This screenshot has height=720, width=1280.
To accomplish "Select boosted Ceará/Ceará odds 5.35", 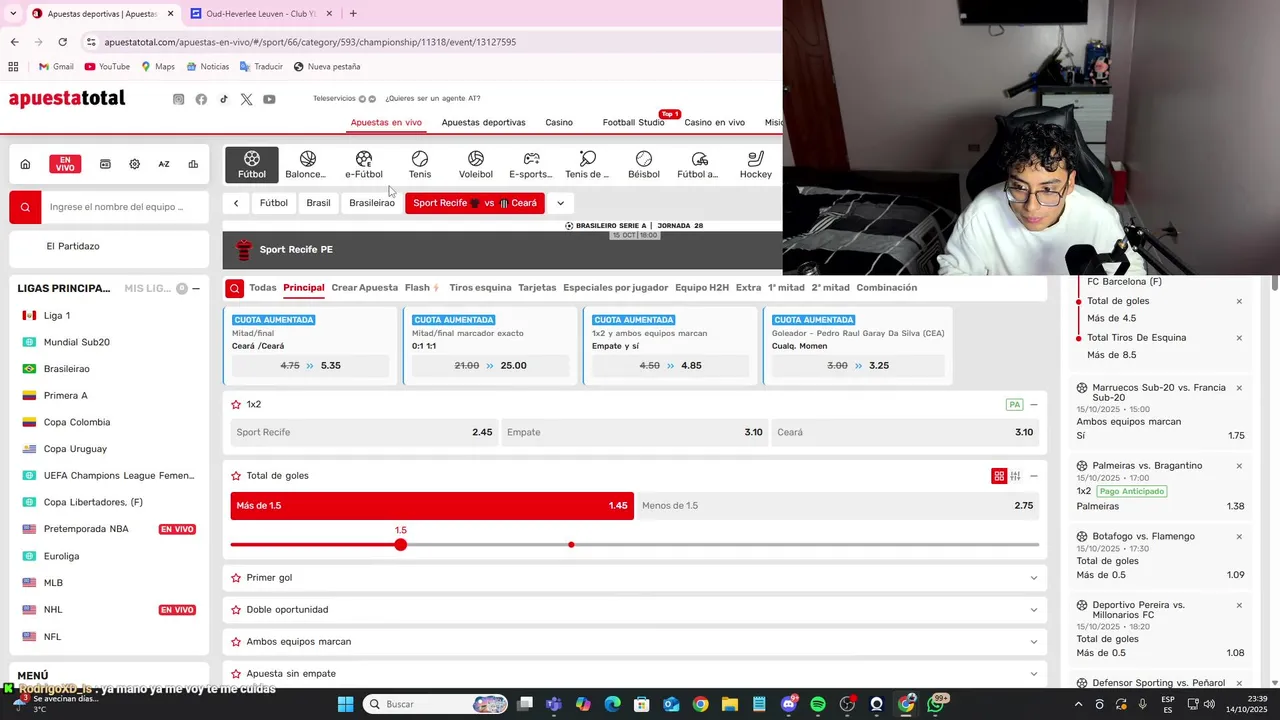I will point(310,366).
